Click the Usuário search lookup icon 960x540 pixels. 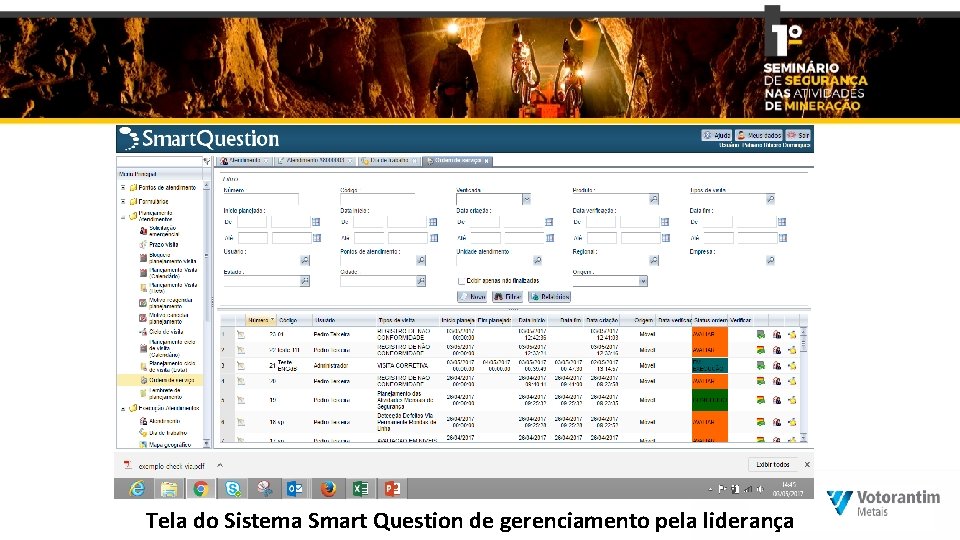pos(304,260)
